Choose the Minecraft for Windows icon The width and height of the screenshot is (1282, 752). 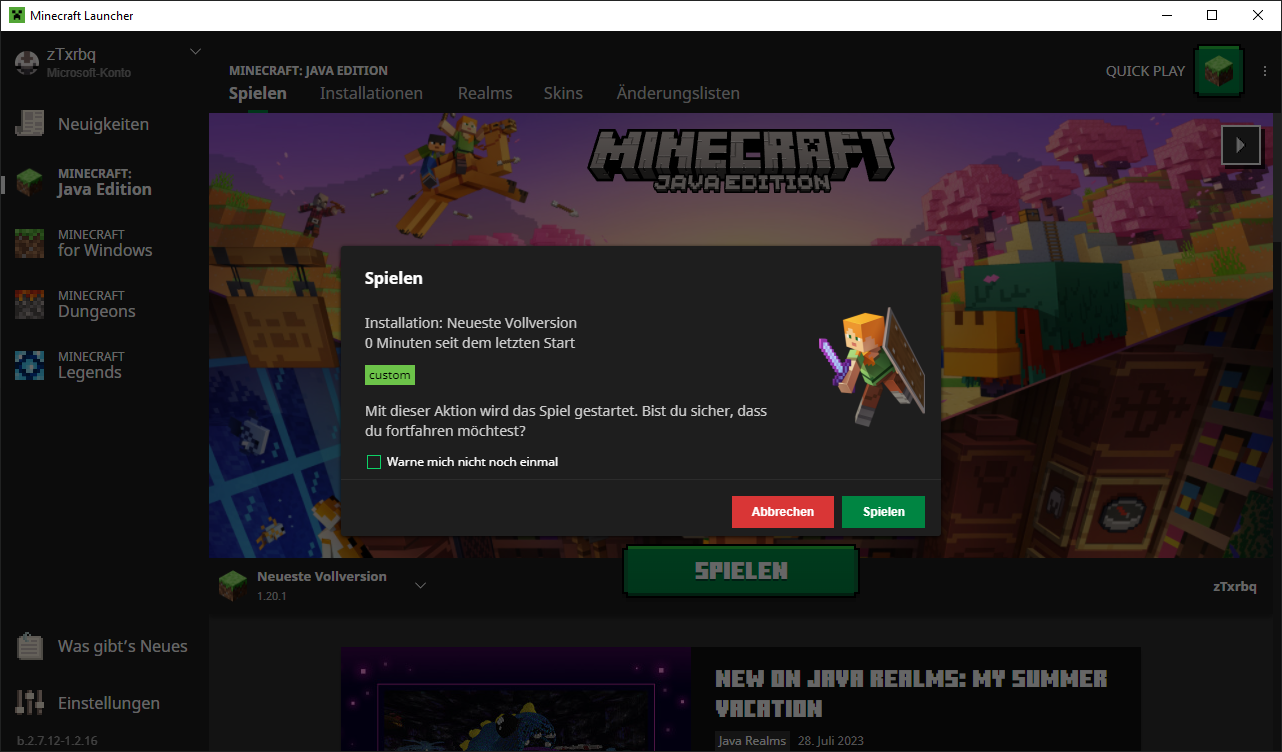click(30, 243)
